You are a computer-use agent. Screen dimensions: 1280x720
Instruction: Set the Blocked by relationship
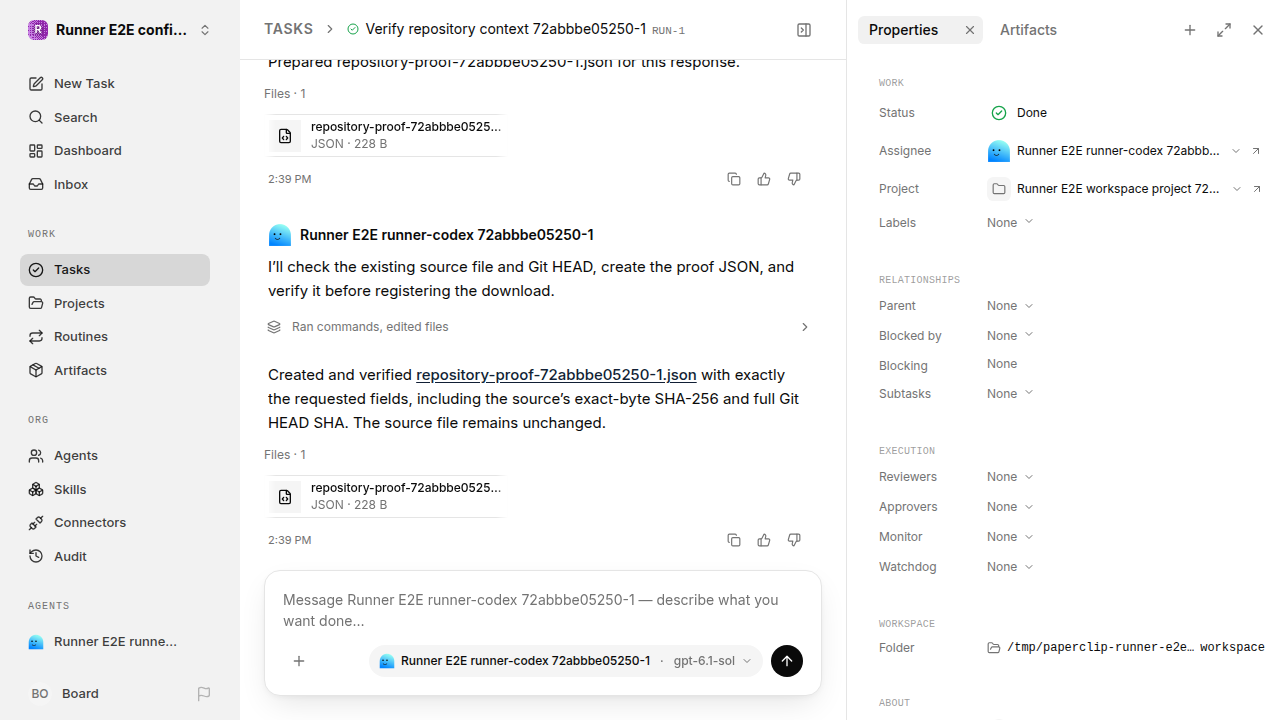pyautogui.click(x=1010, y=335)
